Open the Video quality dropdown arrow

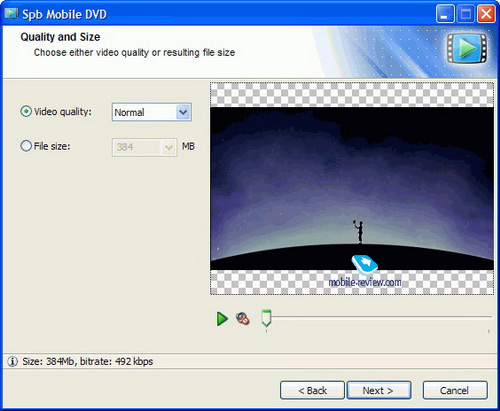(x=183, y=112)
